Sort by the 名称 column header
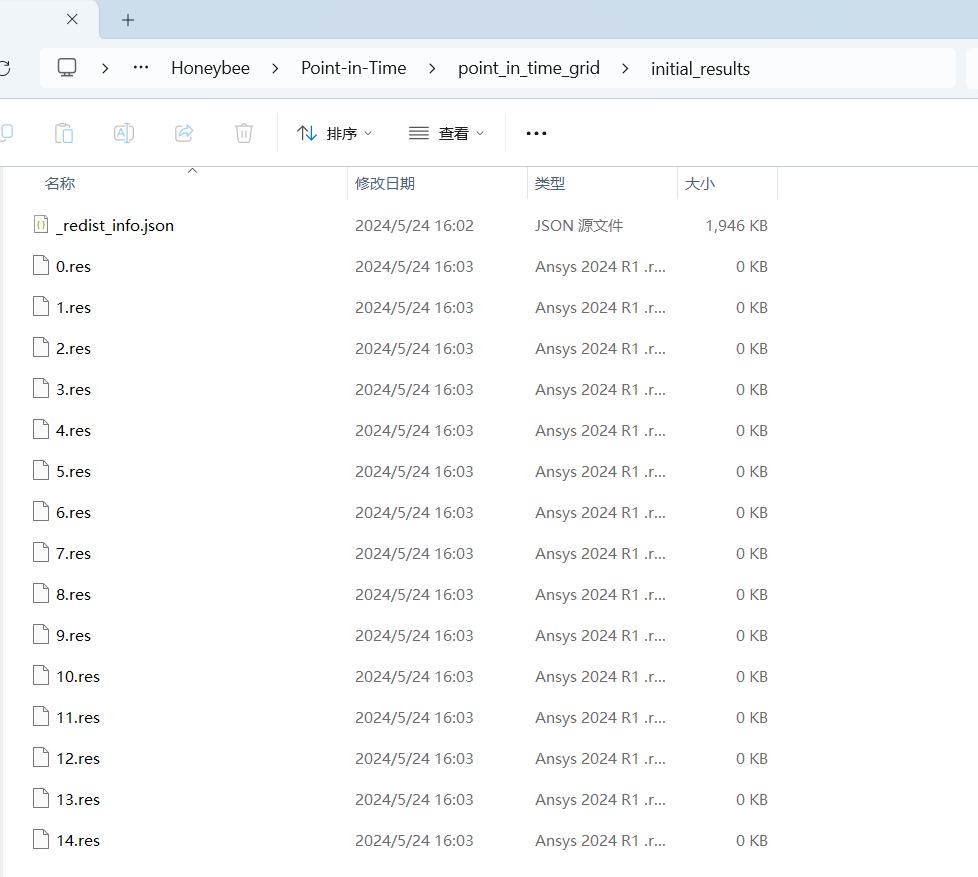 click(x=59, y=183)
